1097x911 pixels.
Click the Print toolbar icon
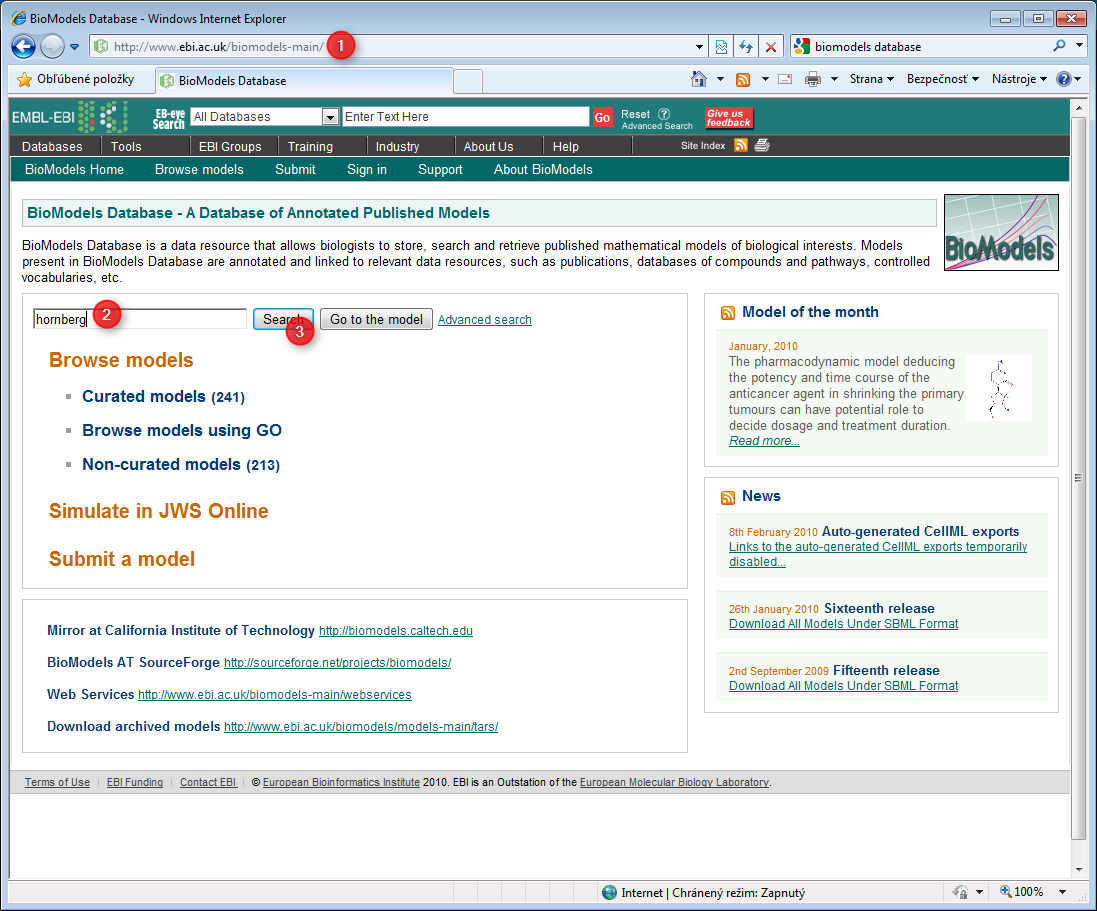tap(812, 79)
